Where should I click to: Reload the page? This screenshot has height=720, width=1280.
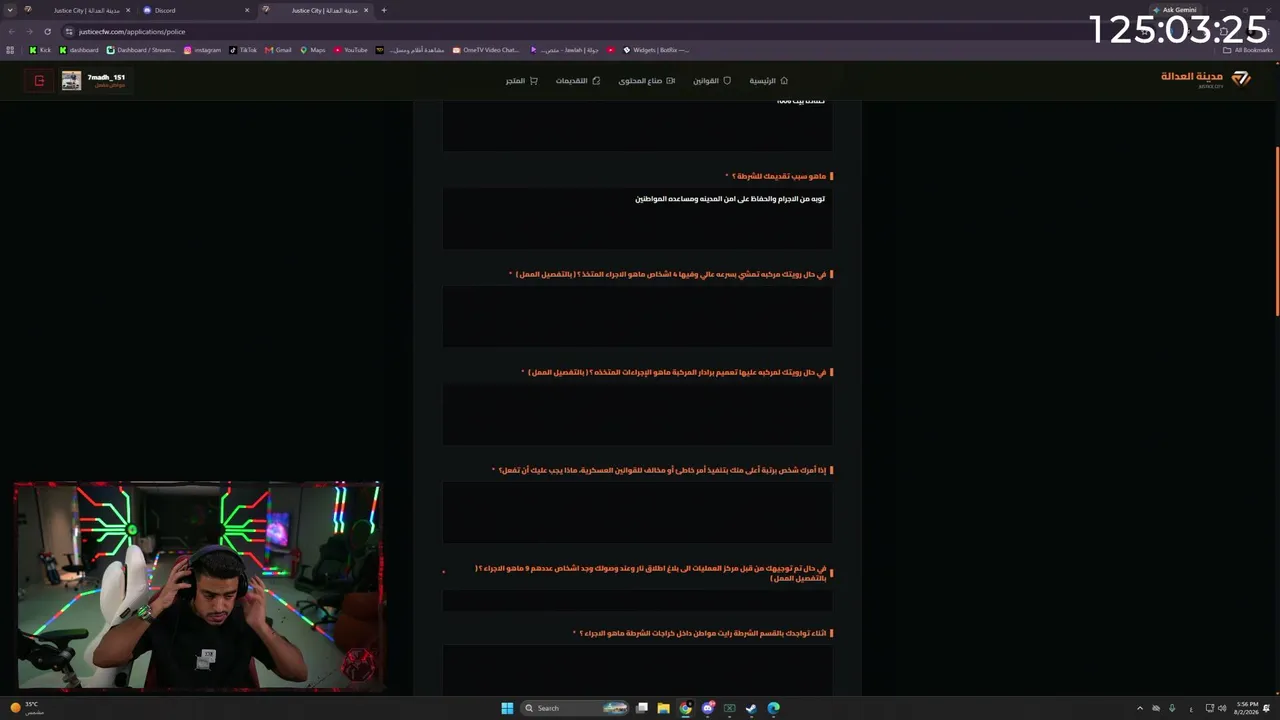coord(47,31)
